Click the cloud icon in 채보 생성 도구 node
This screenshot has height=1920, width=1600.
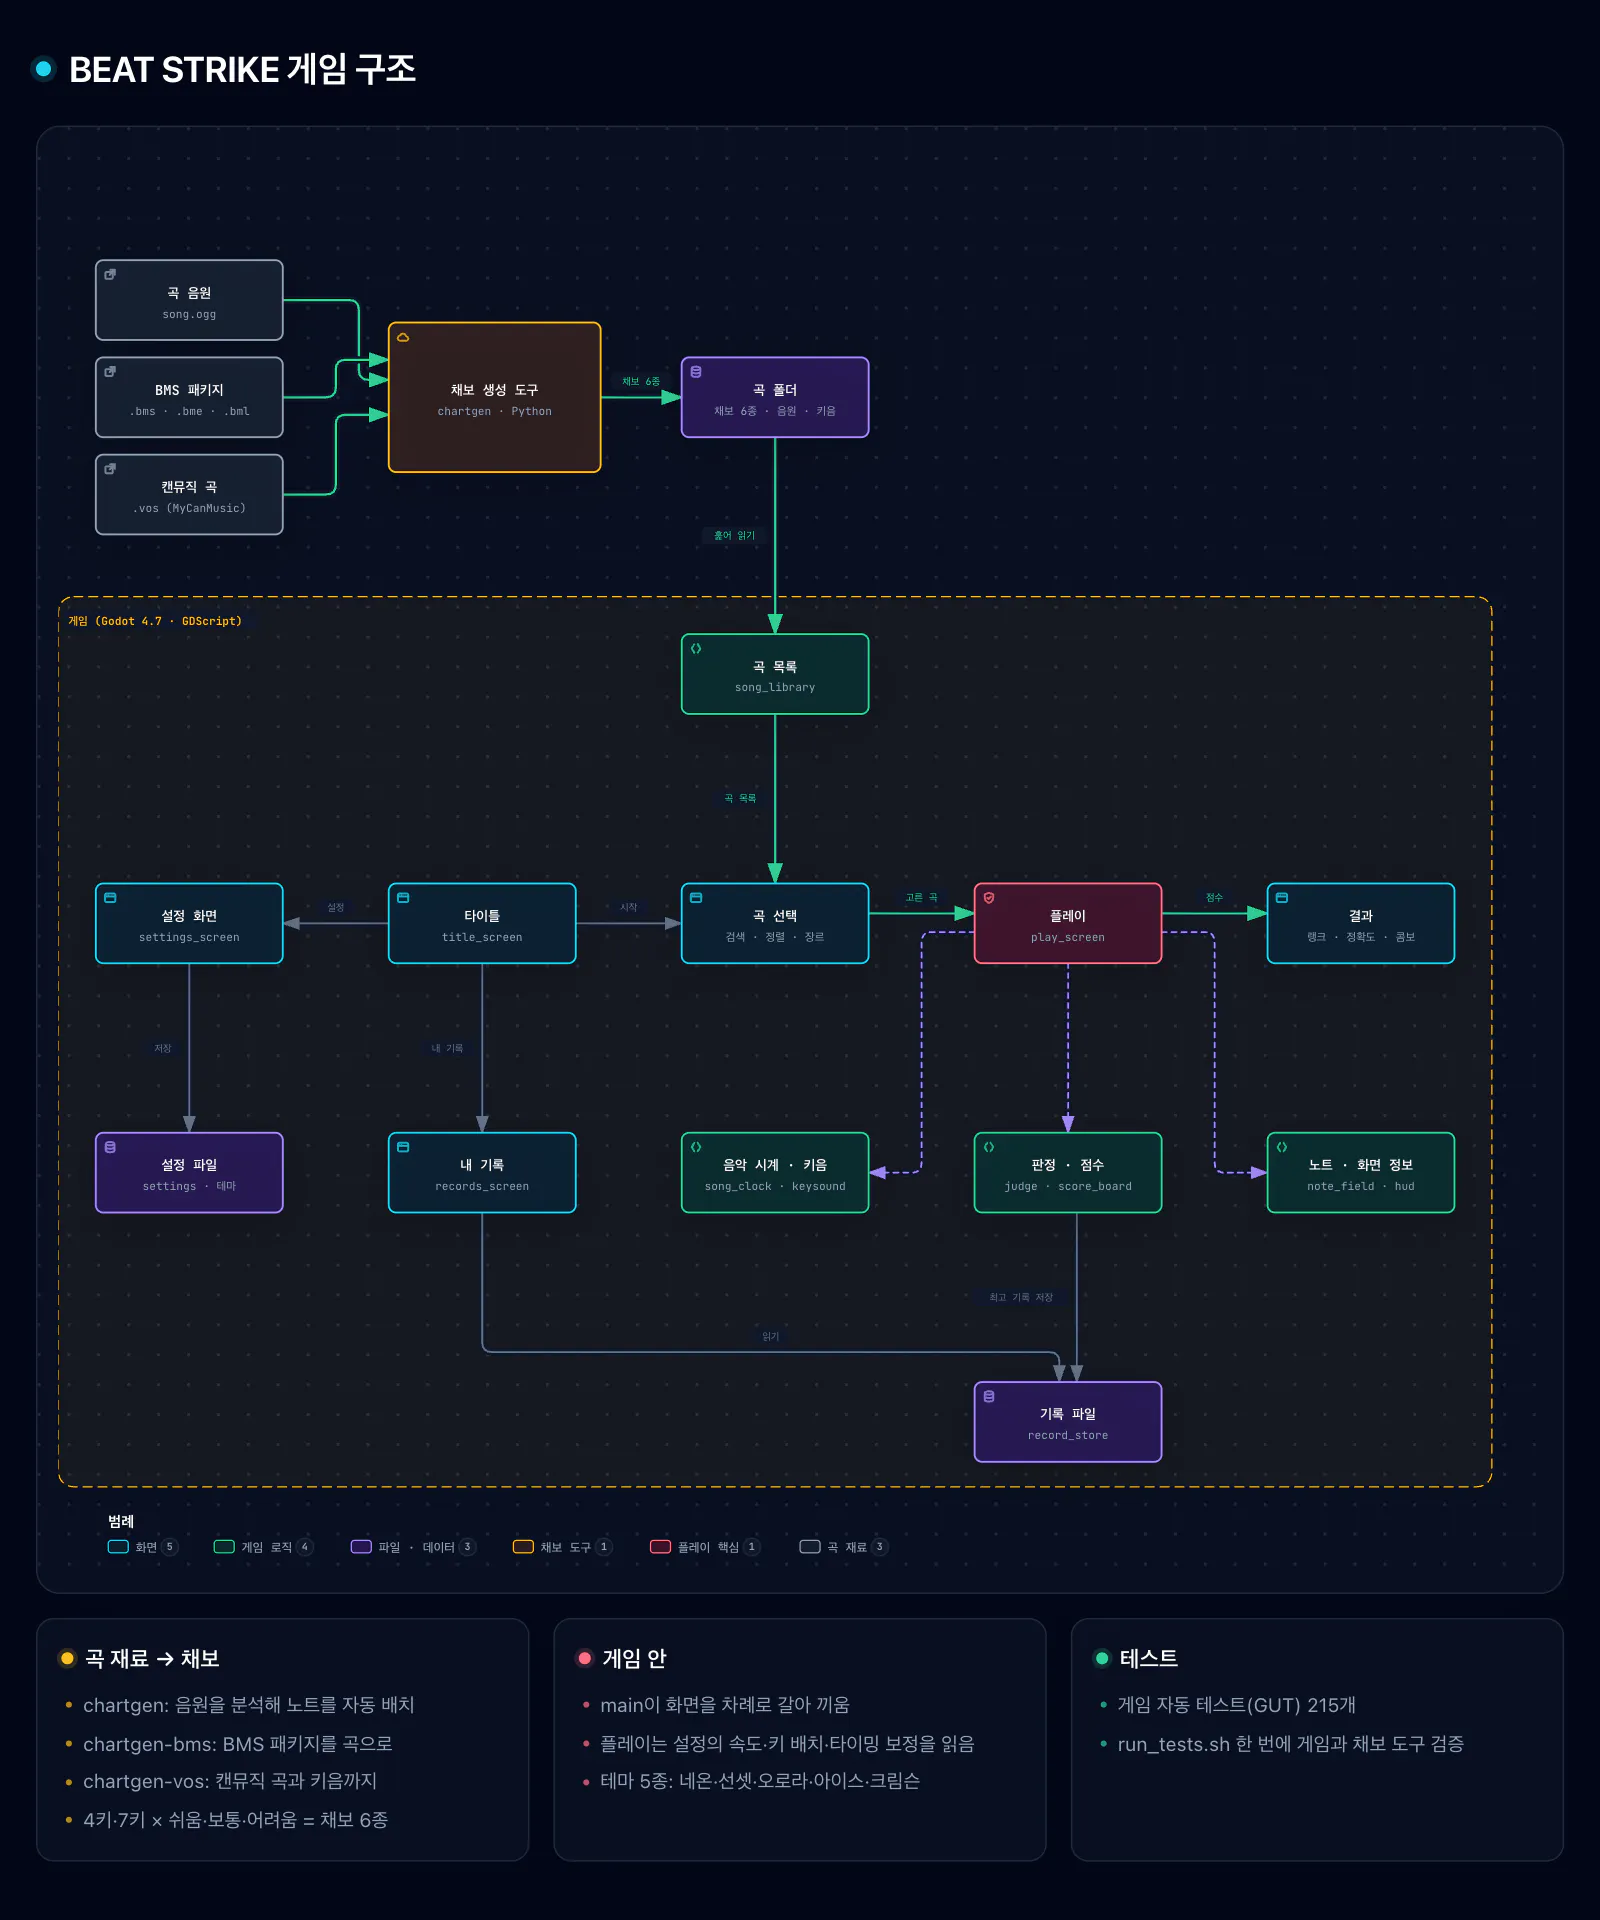[403, 337]
